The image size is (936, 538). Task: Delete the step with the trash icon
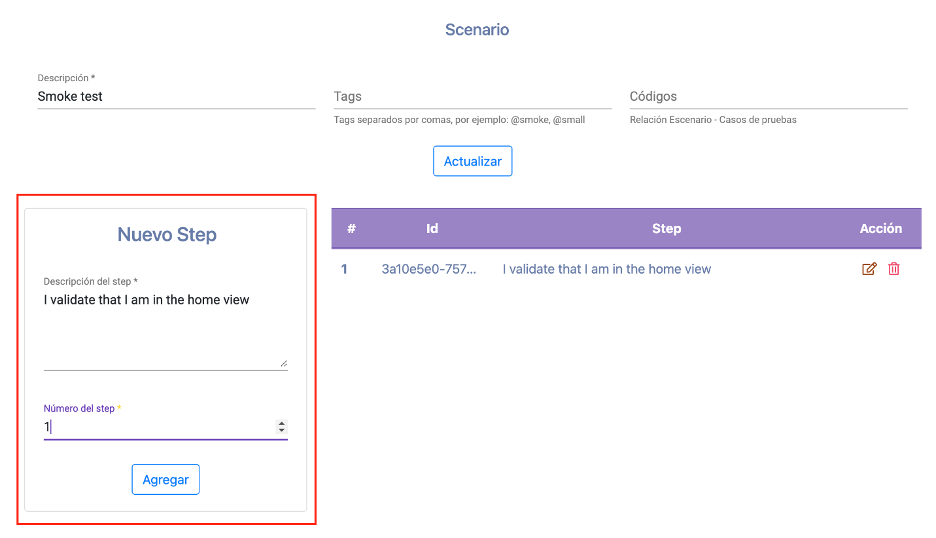pyautogui.click(x=894, y=269)
